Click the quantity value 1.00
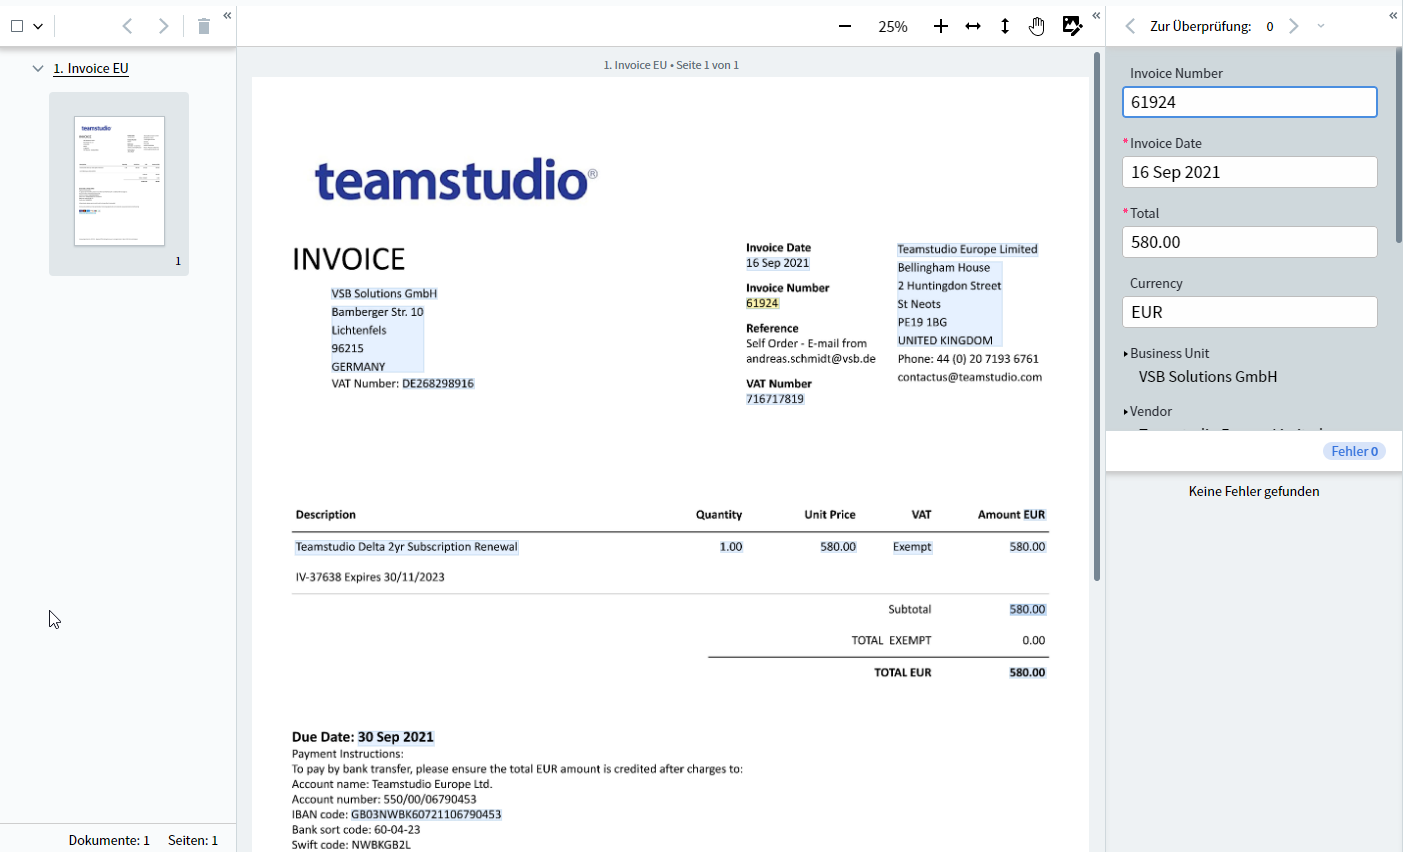This screenshot has width=1403, height=852. coord(731,547)
